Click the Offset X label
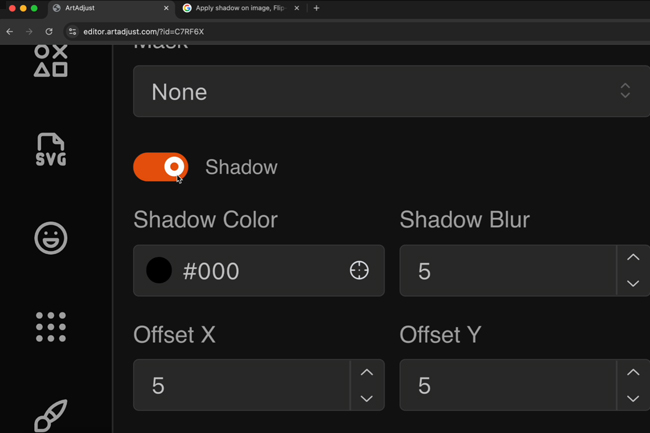 click(x=175, y=335)
